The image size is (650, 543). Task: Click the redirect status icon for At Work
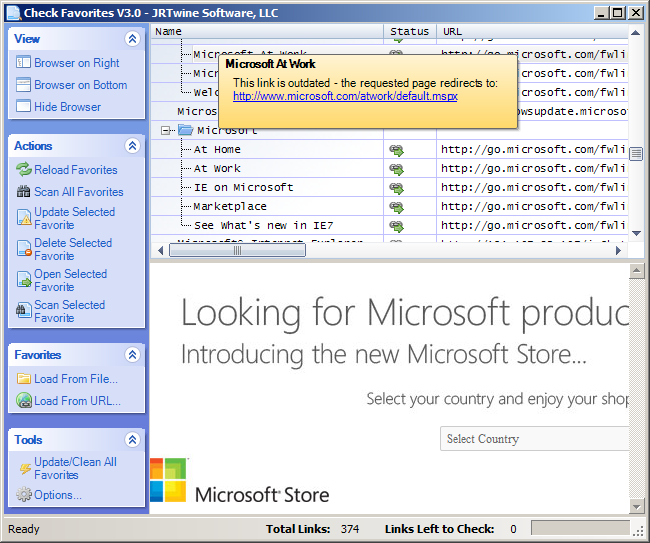[396, 169]
